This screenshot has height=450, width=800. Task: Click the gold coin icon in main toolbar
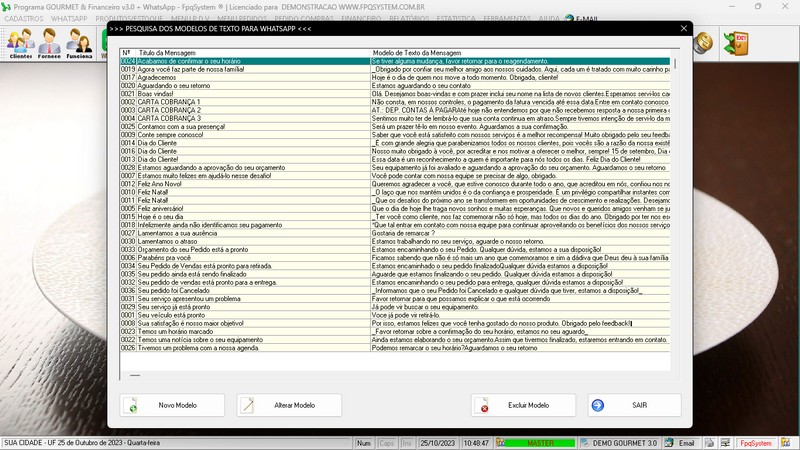pos(703,43)
